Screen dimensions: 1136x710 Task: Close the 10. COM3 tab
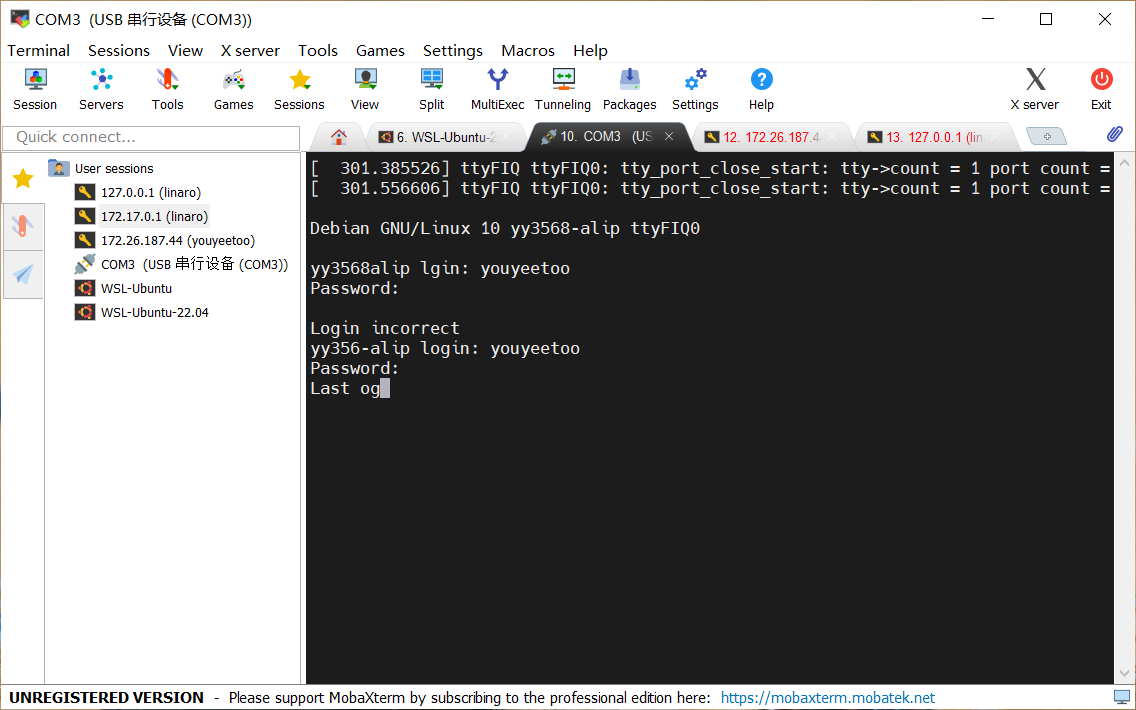tap(669, 137)
